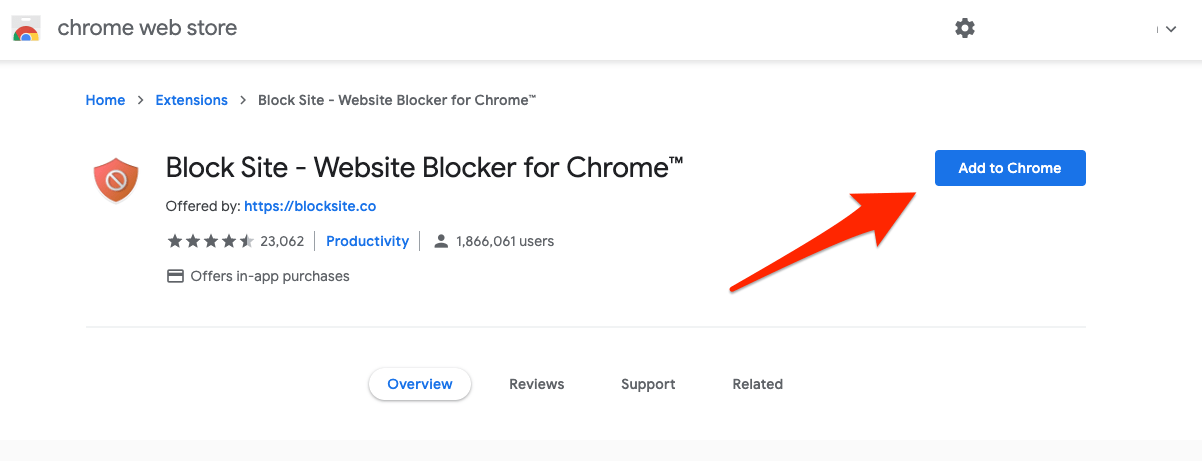
Task: Select the Overview tab
Action: tap(420, 384)
